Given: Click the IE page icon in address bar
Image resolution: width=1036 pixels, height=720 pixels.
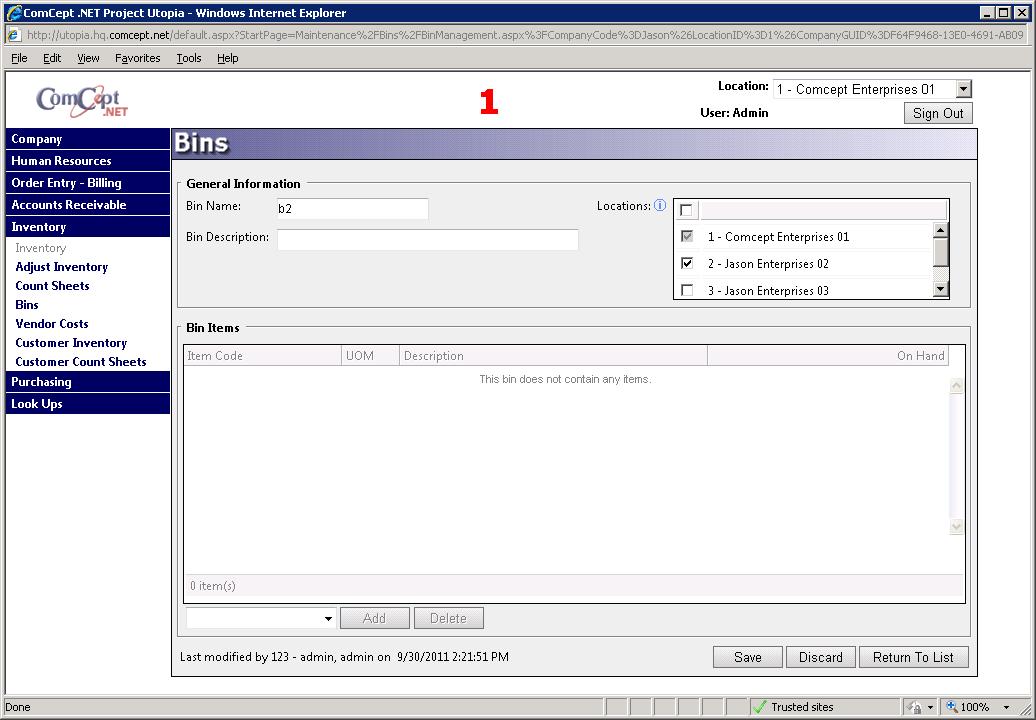Looking at the screenshot, I should pos(14,35).
